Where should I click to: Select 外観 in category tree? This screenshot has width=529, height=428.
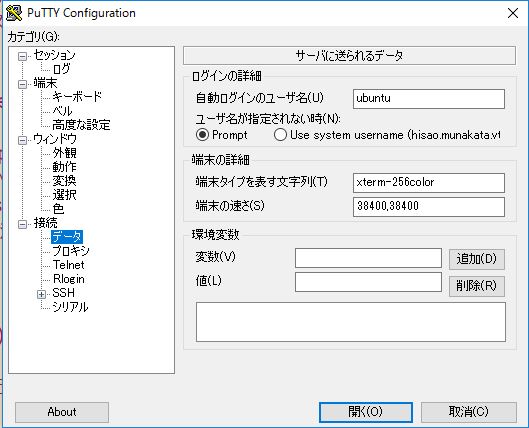pos(64,153)
